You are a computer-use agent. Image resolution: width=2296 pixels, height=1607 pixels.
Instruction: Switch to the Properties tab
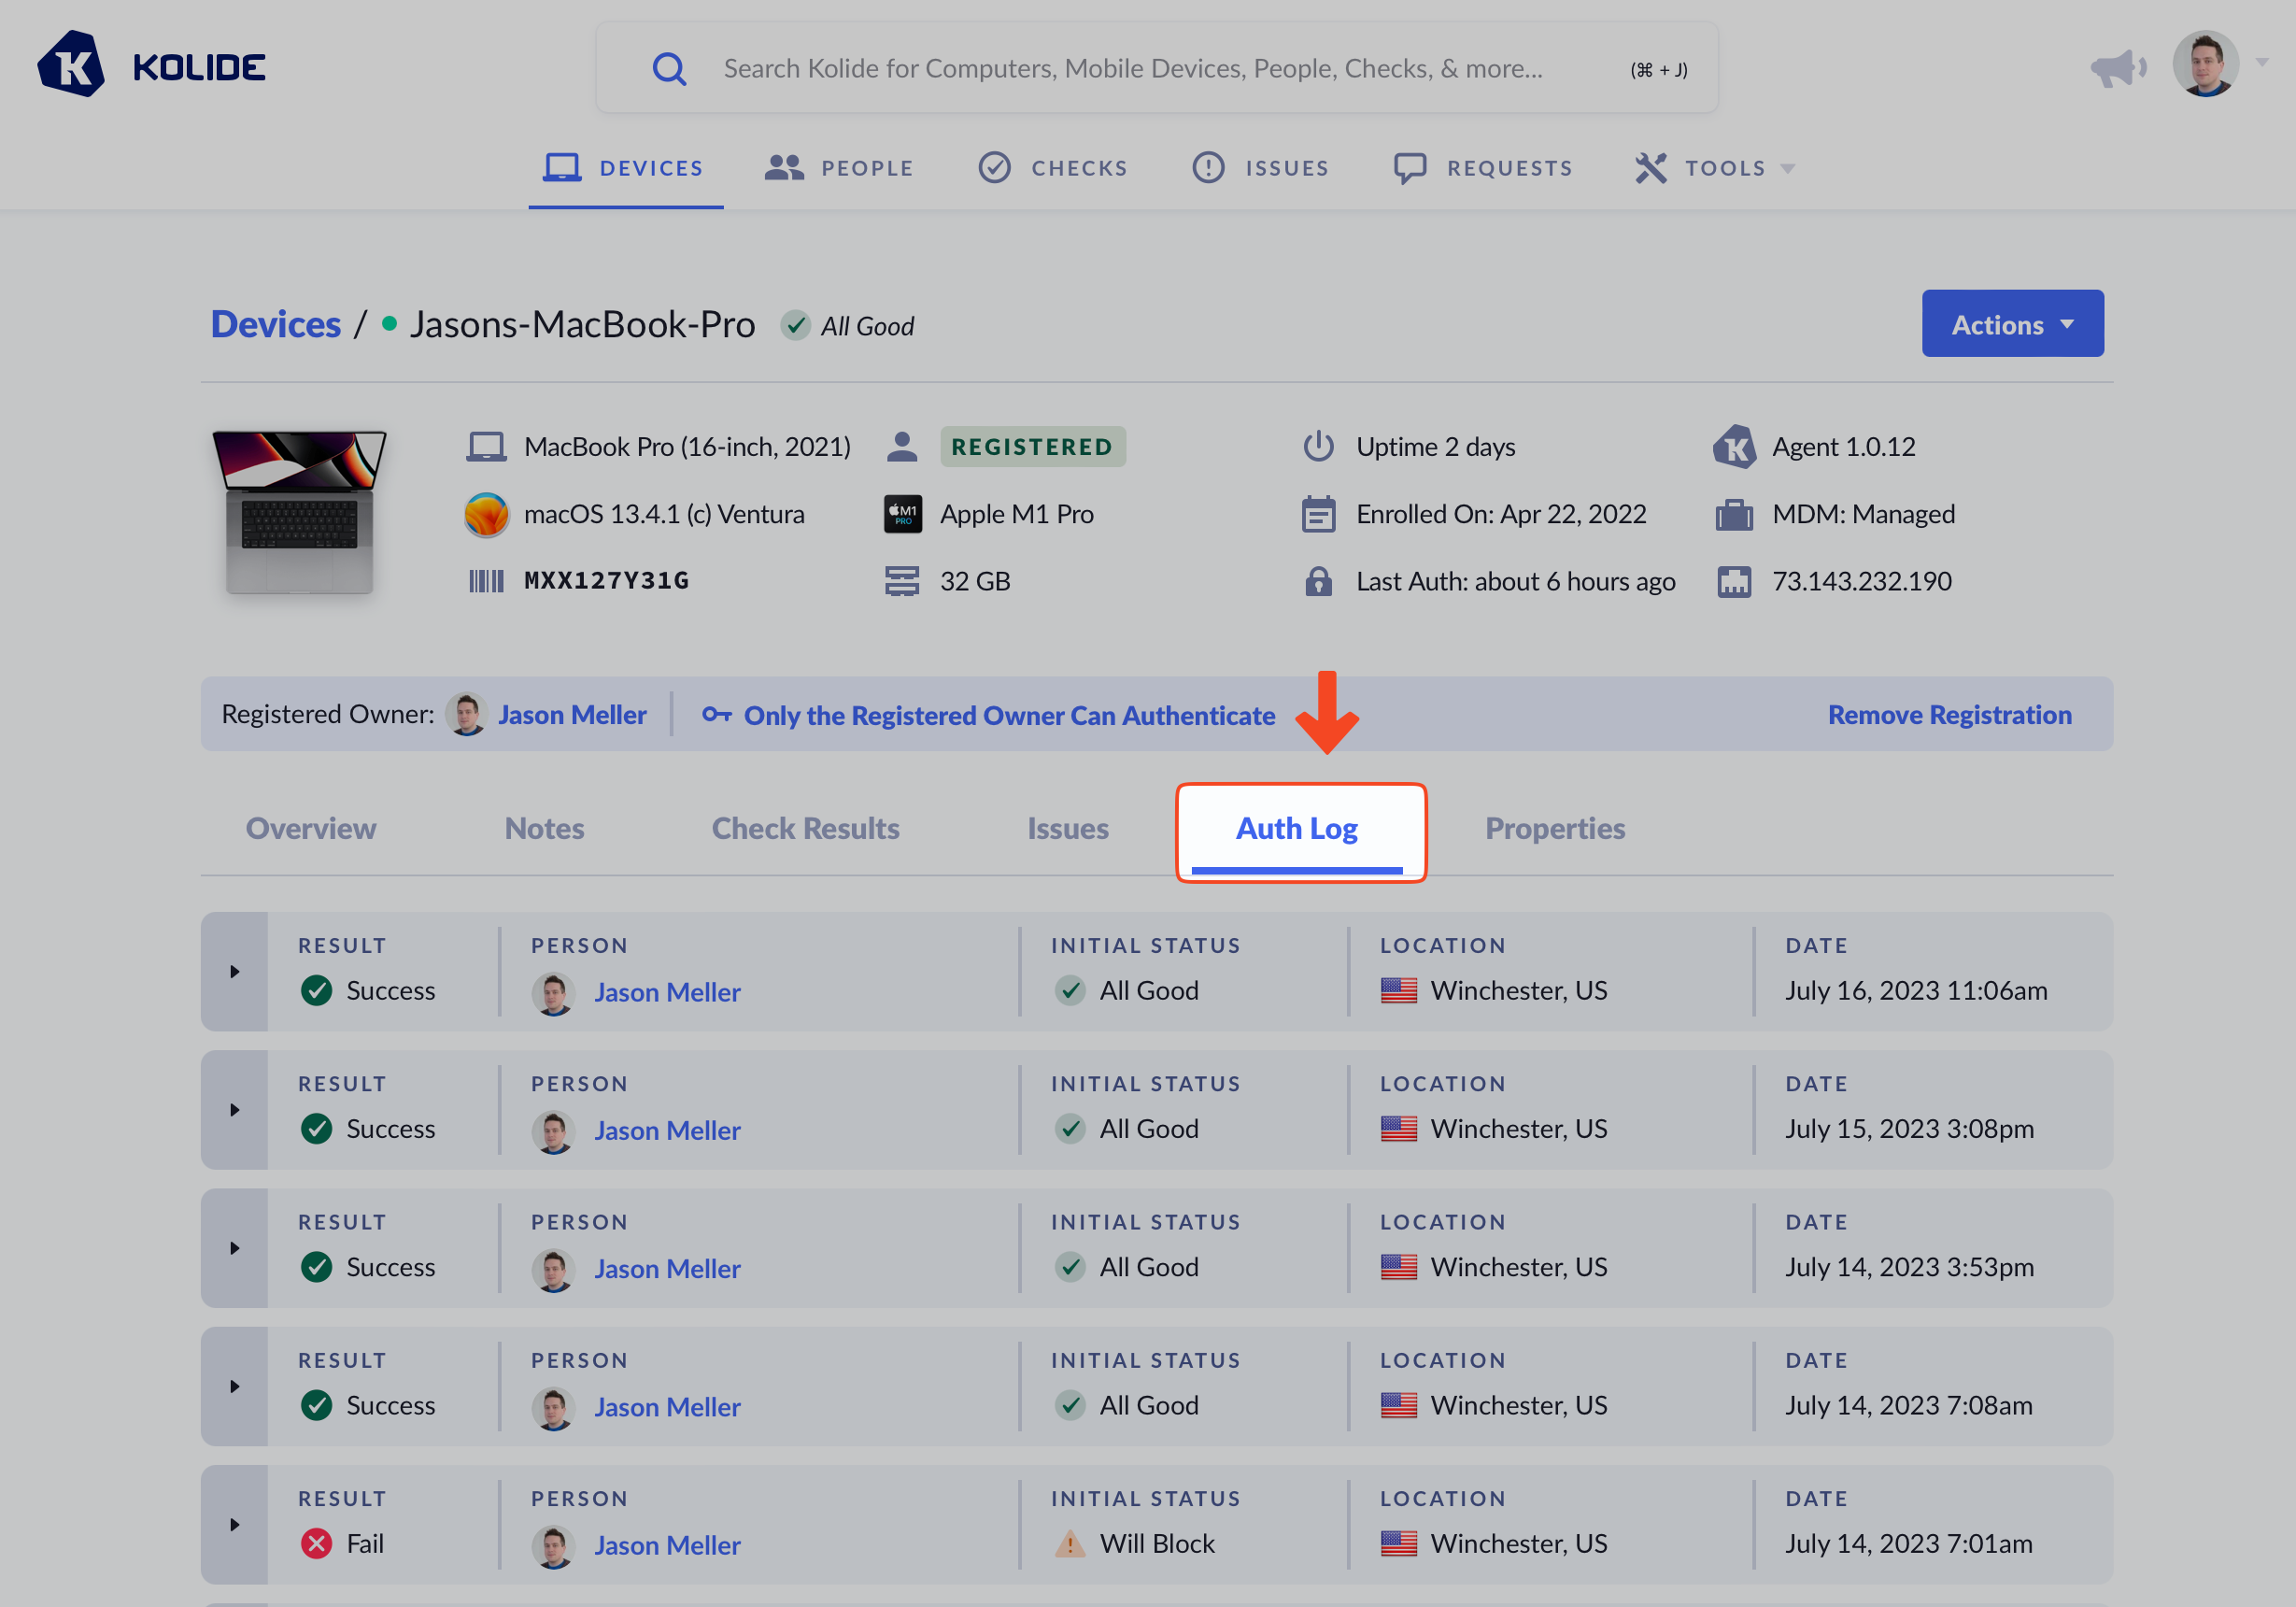click(1554, 828)
